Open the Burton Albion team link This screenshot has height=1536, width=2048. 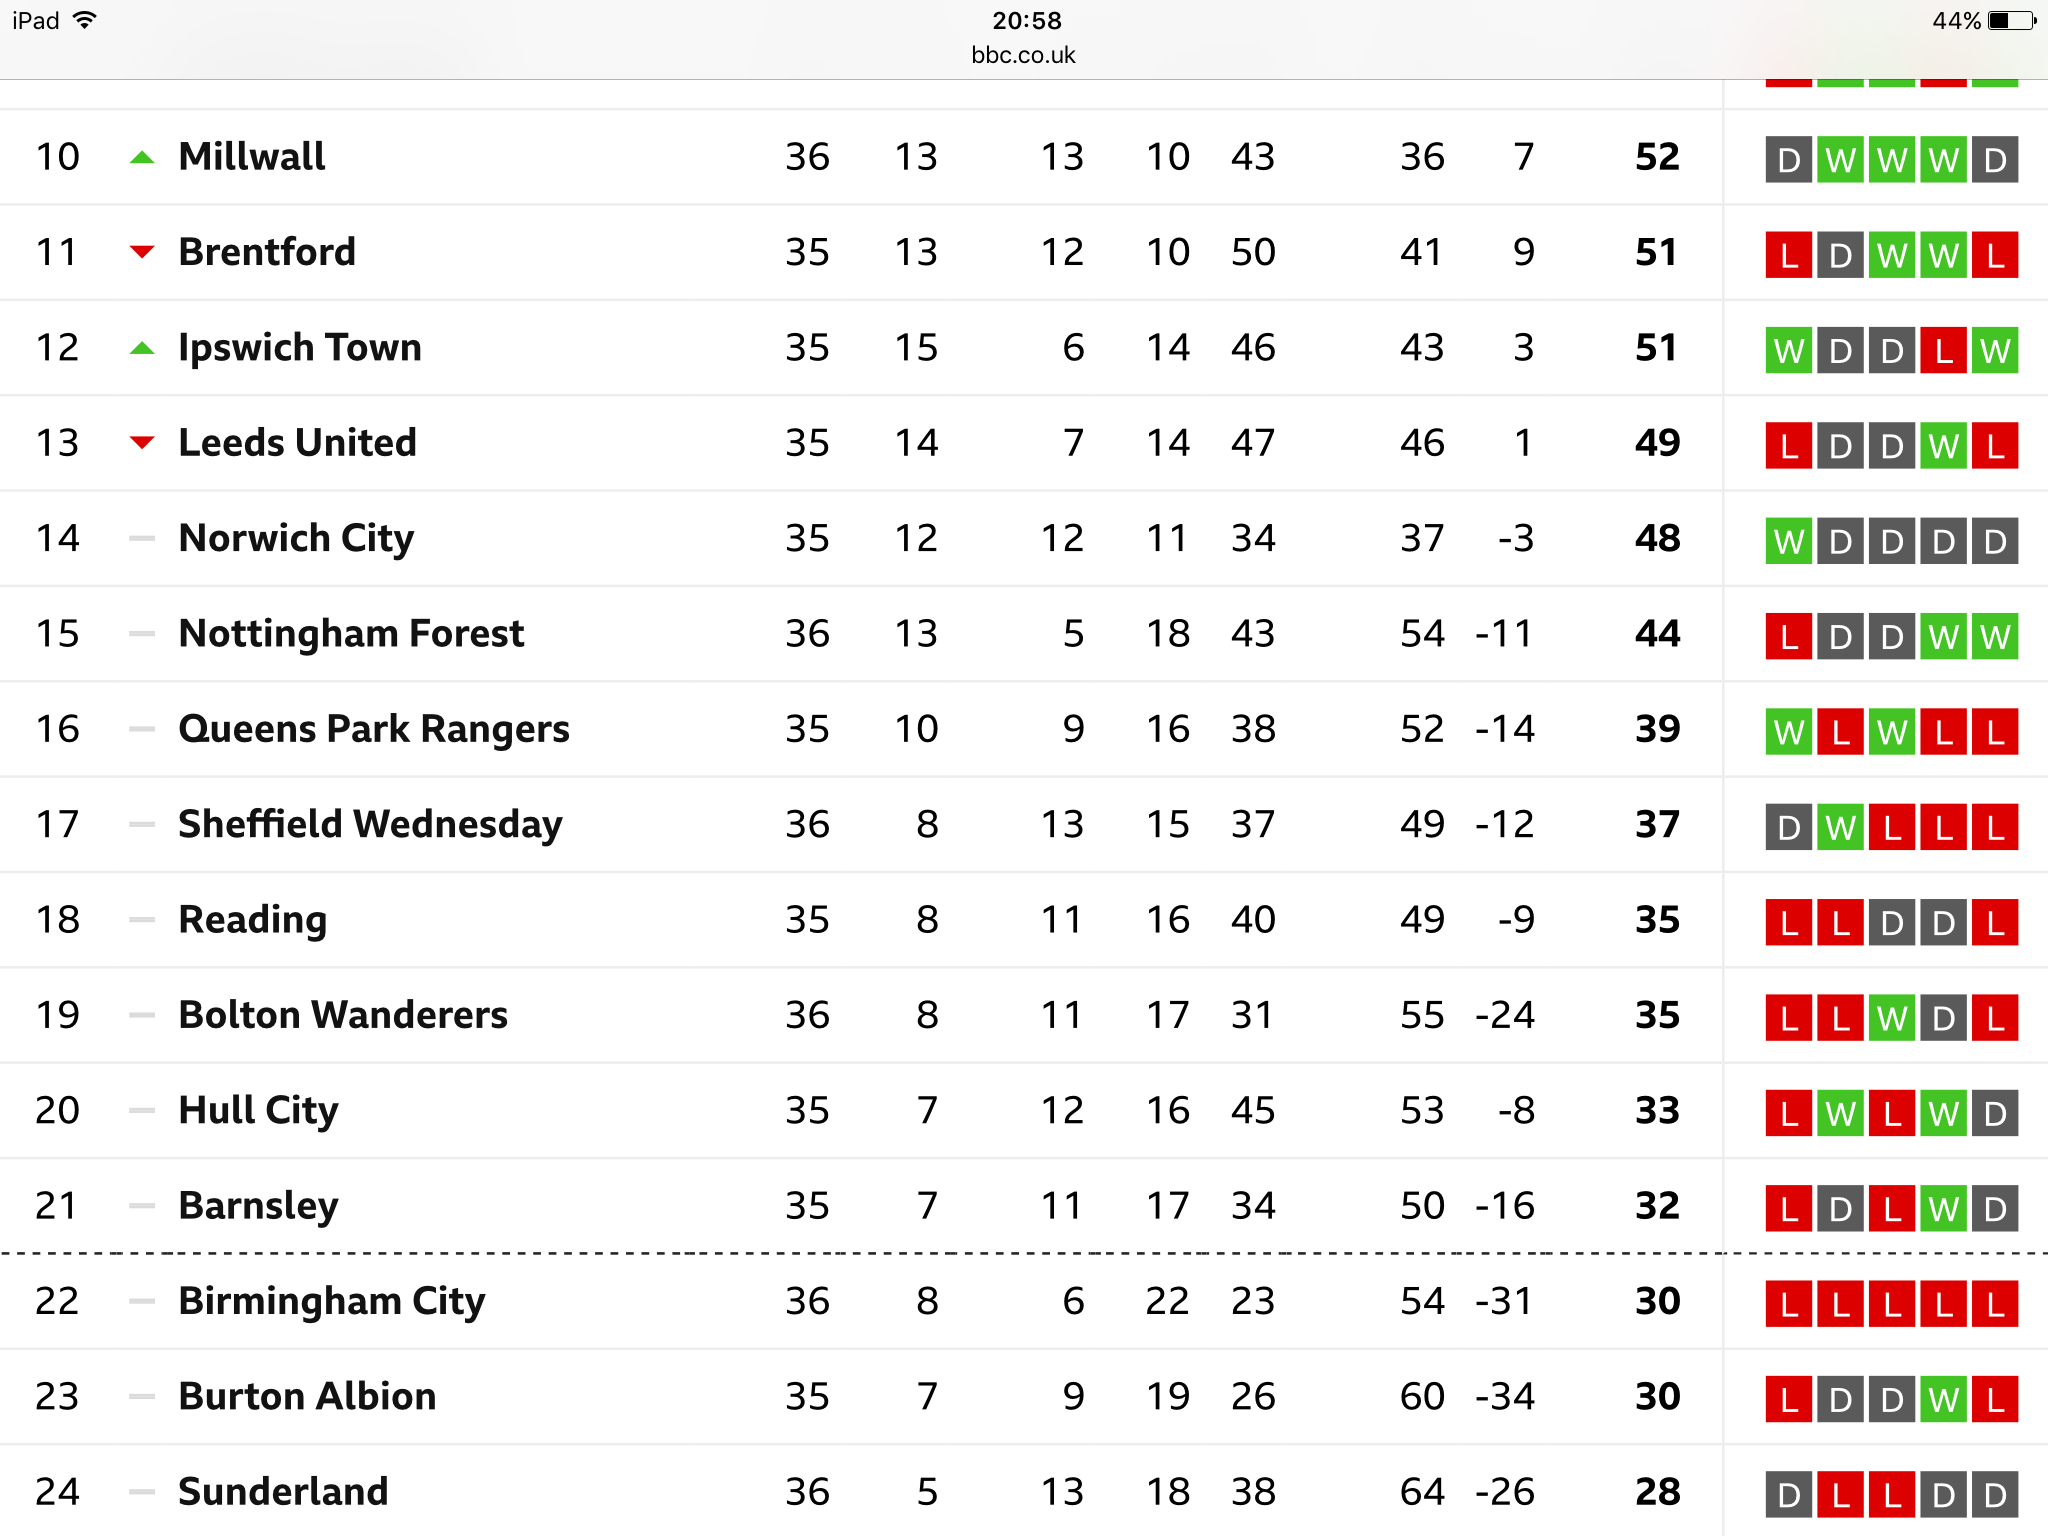click(x=307, y=1396)
